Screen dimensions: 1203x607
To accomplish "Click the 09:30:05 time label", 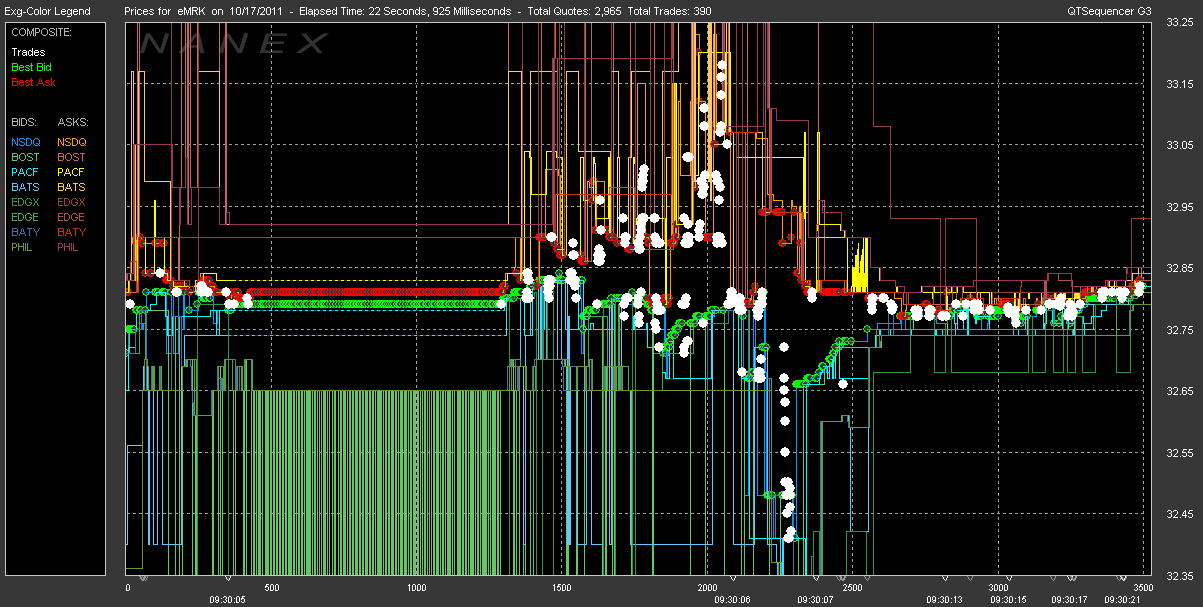I will (x=228, y=599).
